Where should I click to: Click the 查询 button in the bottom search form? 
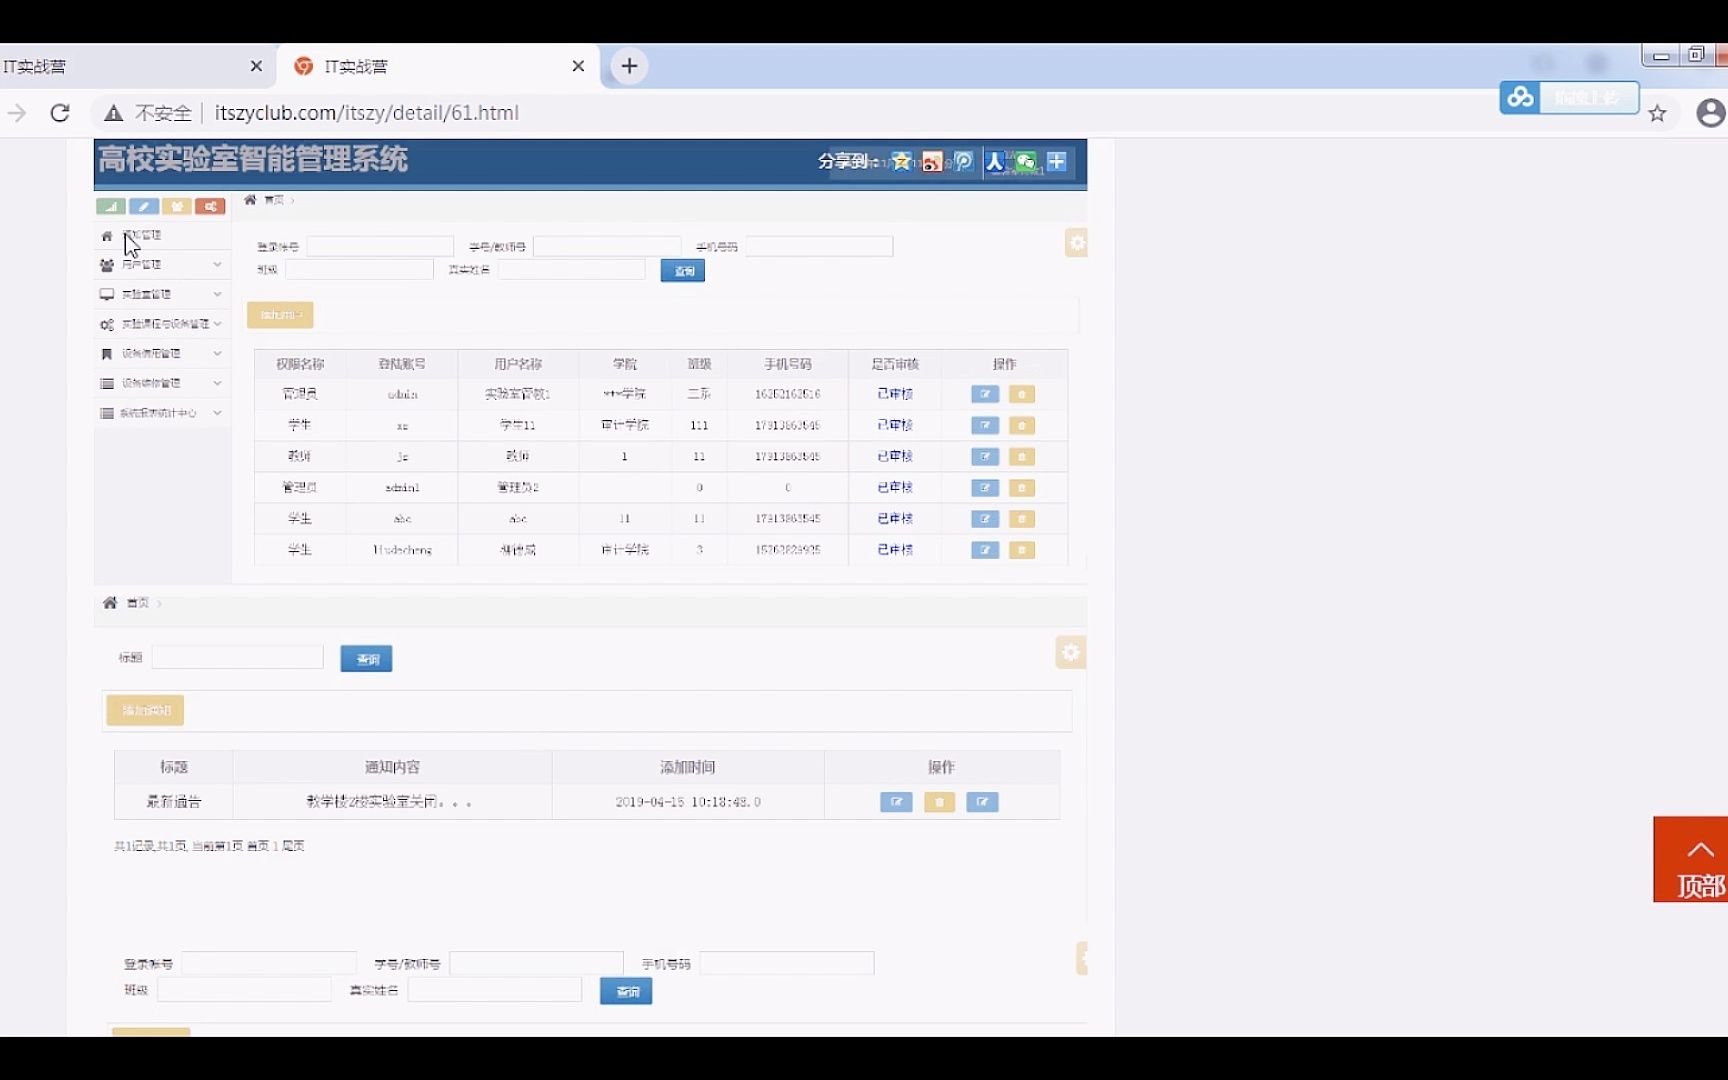pos(626,991)
